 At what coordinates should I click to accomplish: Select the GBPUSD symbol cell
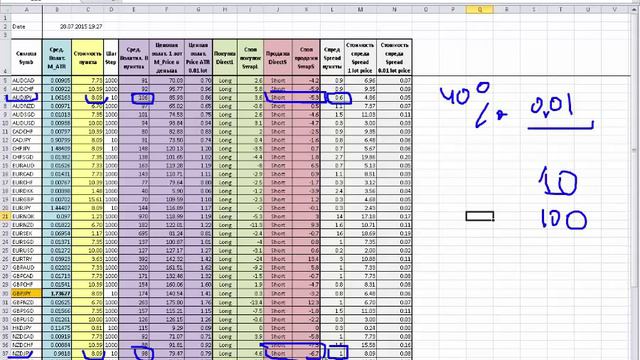[27, 319]
